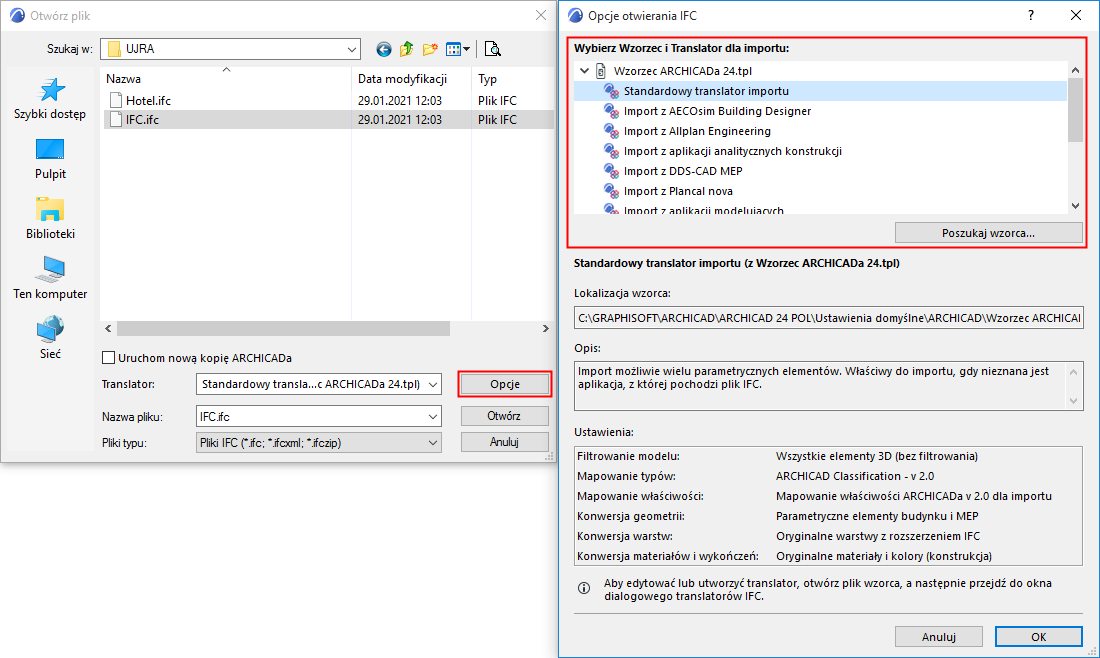Click the Opcje button
The width and height of the screenshot is (1100, 658).
[505, 384]
